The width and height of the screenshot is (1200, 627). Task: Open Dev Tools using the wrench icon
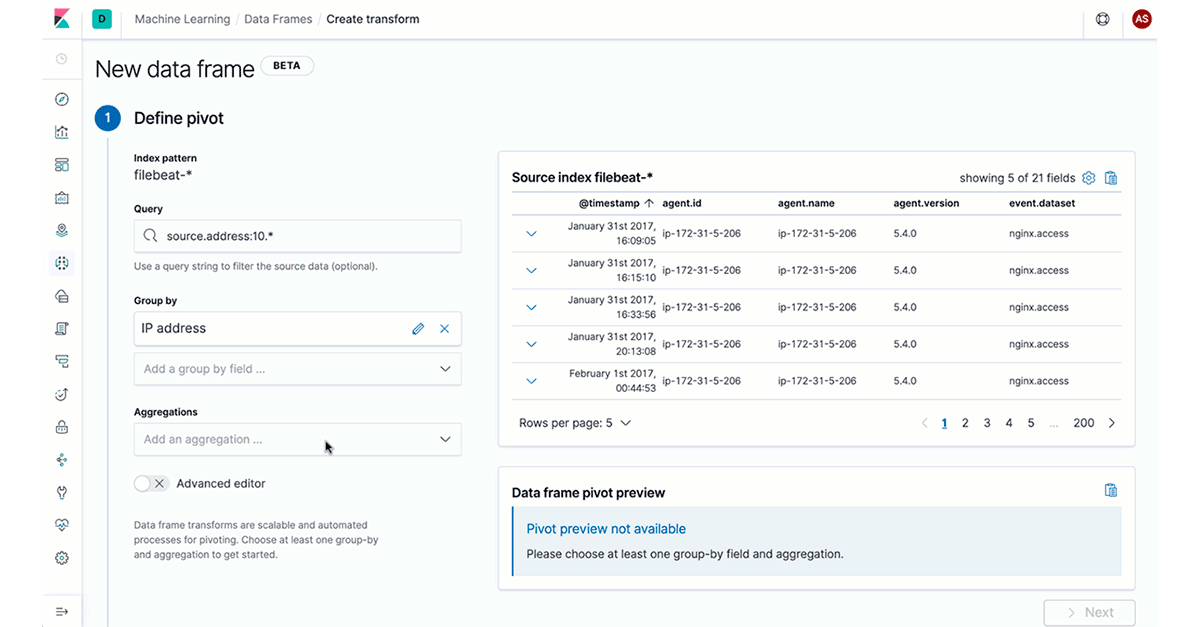point(61,492)
